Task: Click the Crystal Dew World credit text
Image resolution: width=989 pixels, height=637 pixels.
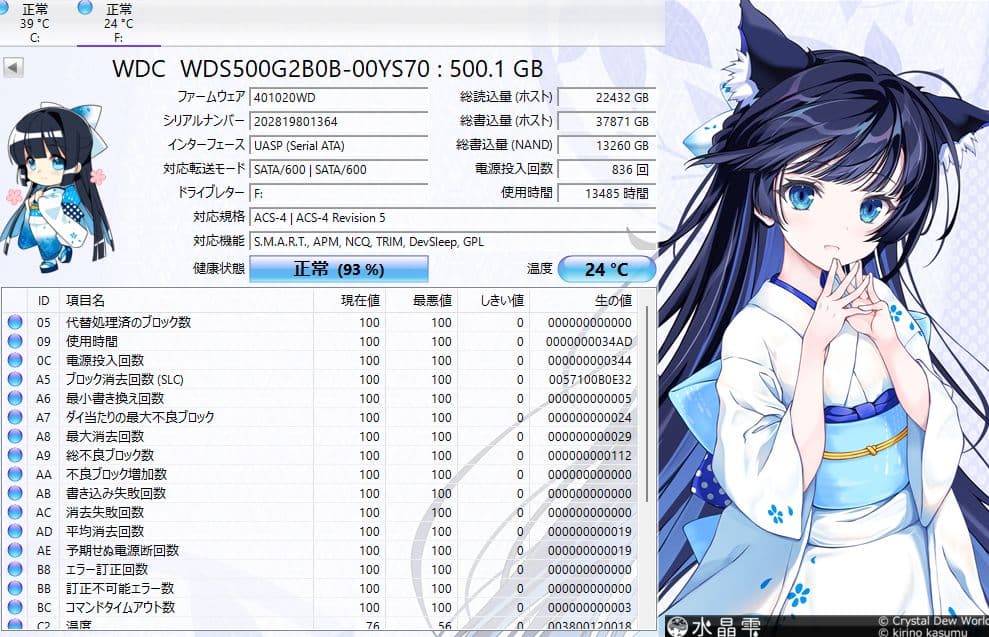Action: click(930, 622)
